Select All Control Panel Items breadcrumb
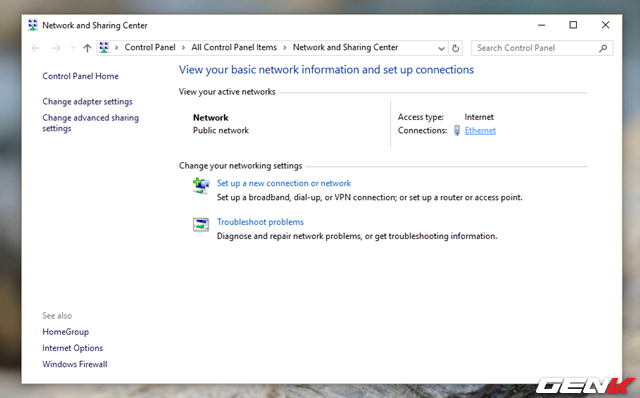The height and width of the screenshot is (398, 640). click(234, 47)
